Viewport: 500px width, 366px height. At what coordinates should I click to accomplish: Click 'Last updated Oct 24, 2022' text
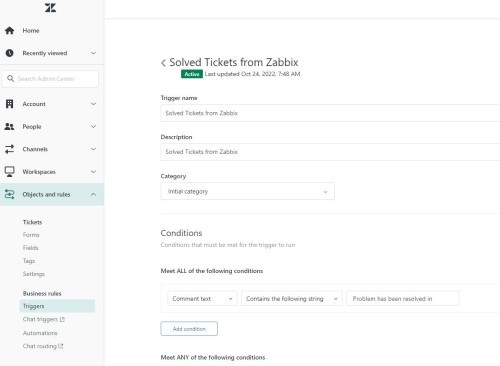[252, 74]
